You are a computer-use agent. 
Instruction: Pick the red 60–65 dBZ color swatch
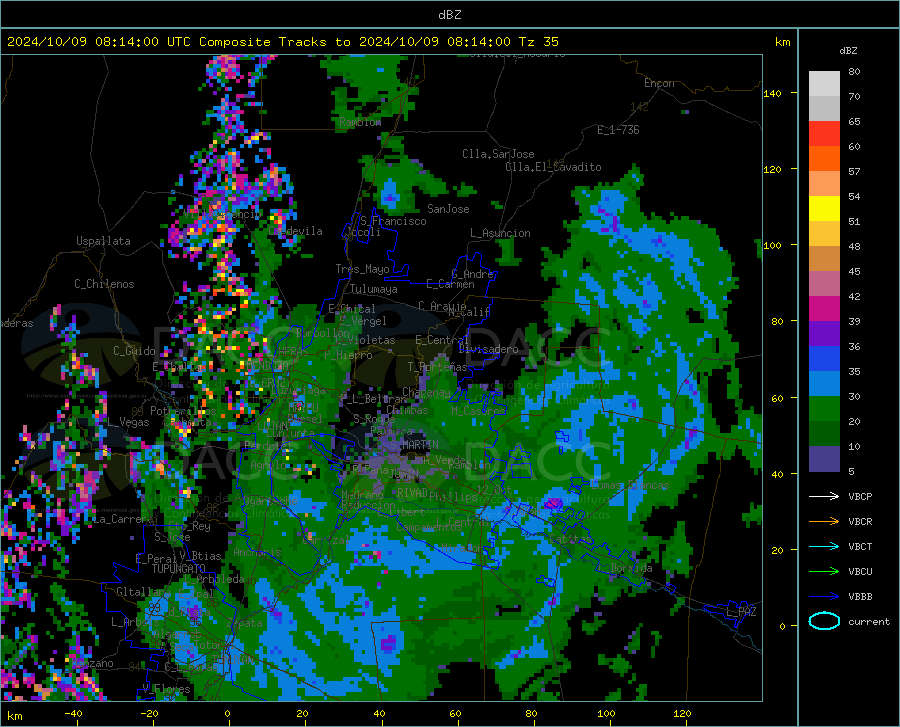click(824, 134)
